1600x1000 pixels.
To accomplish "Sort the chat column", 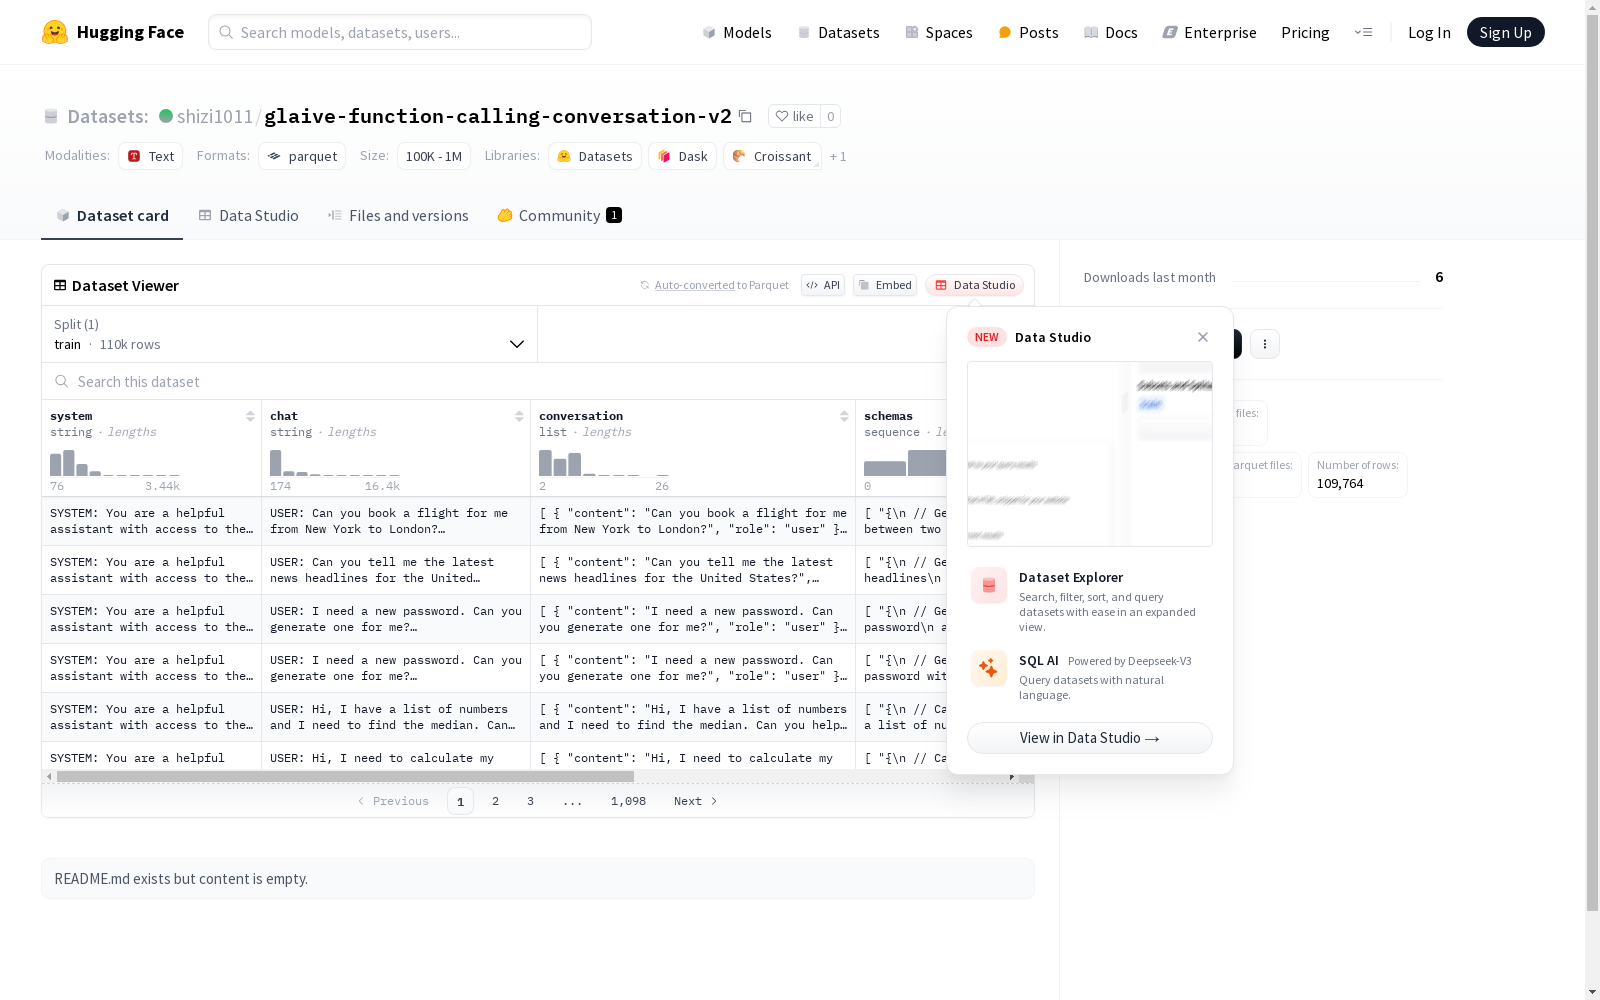I will coord(519,416).
